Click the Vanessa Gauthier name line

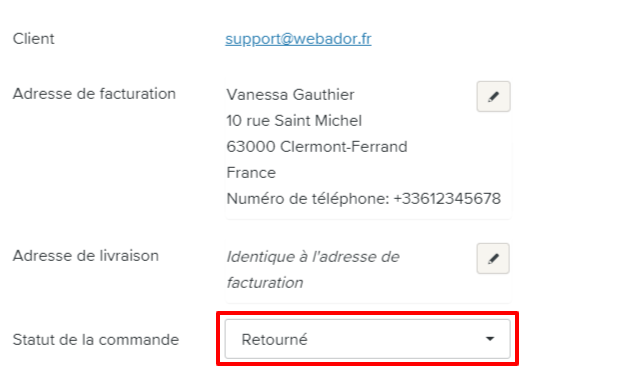tap(290, 95)
